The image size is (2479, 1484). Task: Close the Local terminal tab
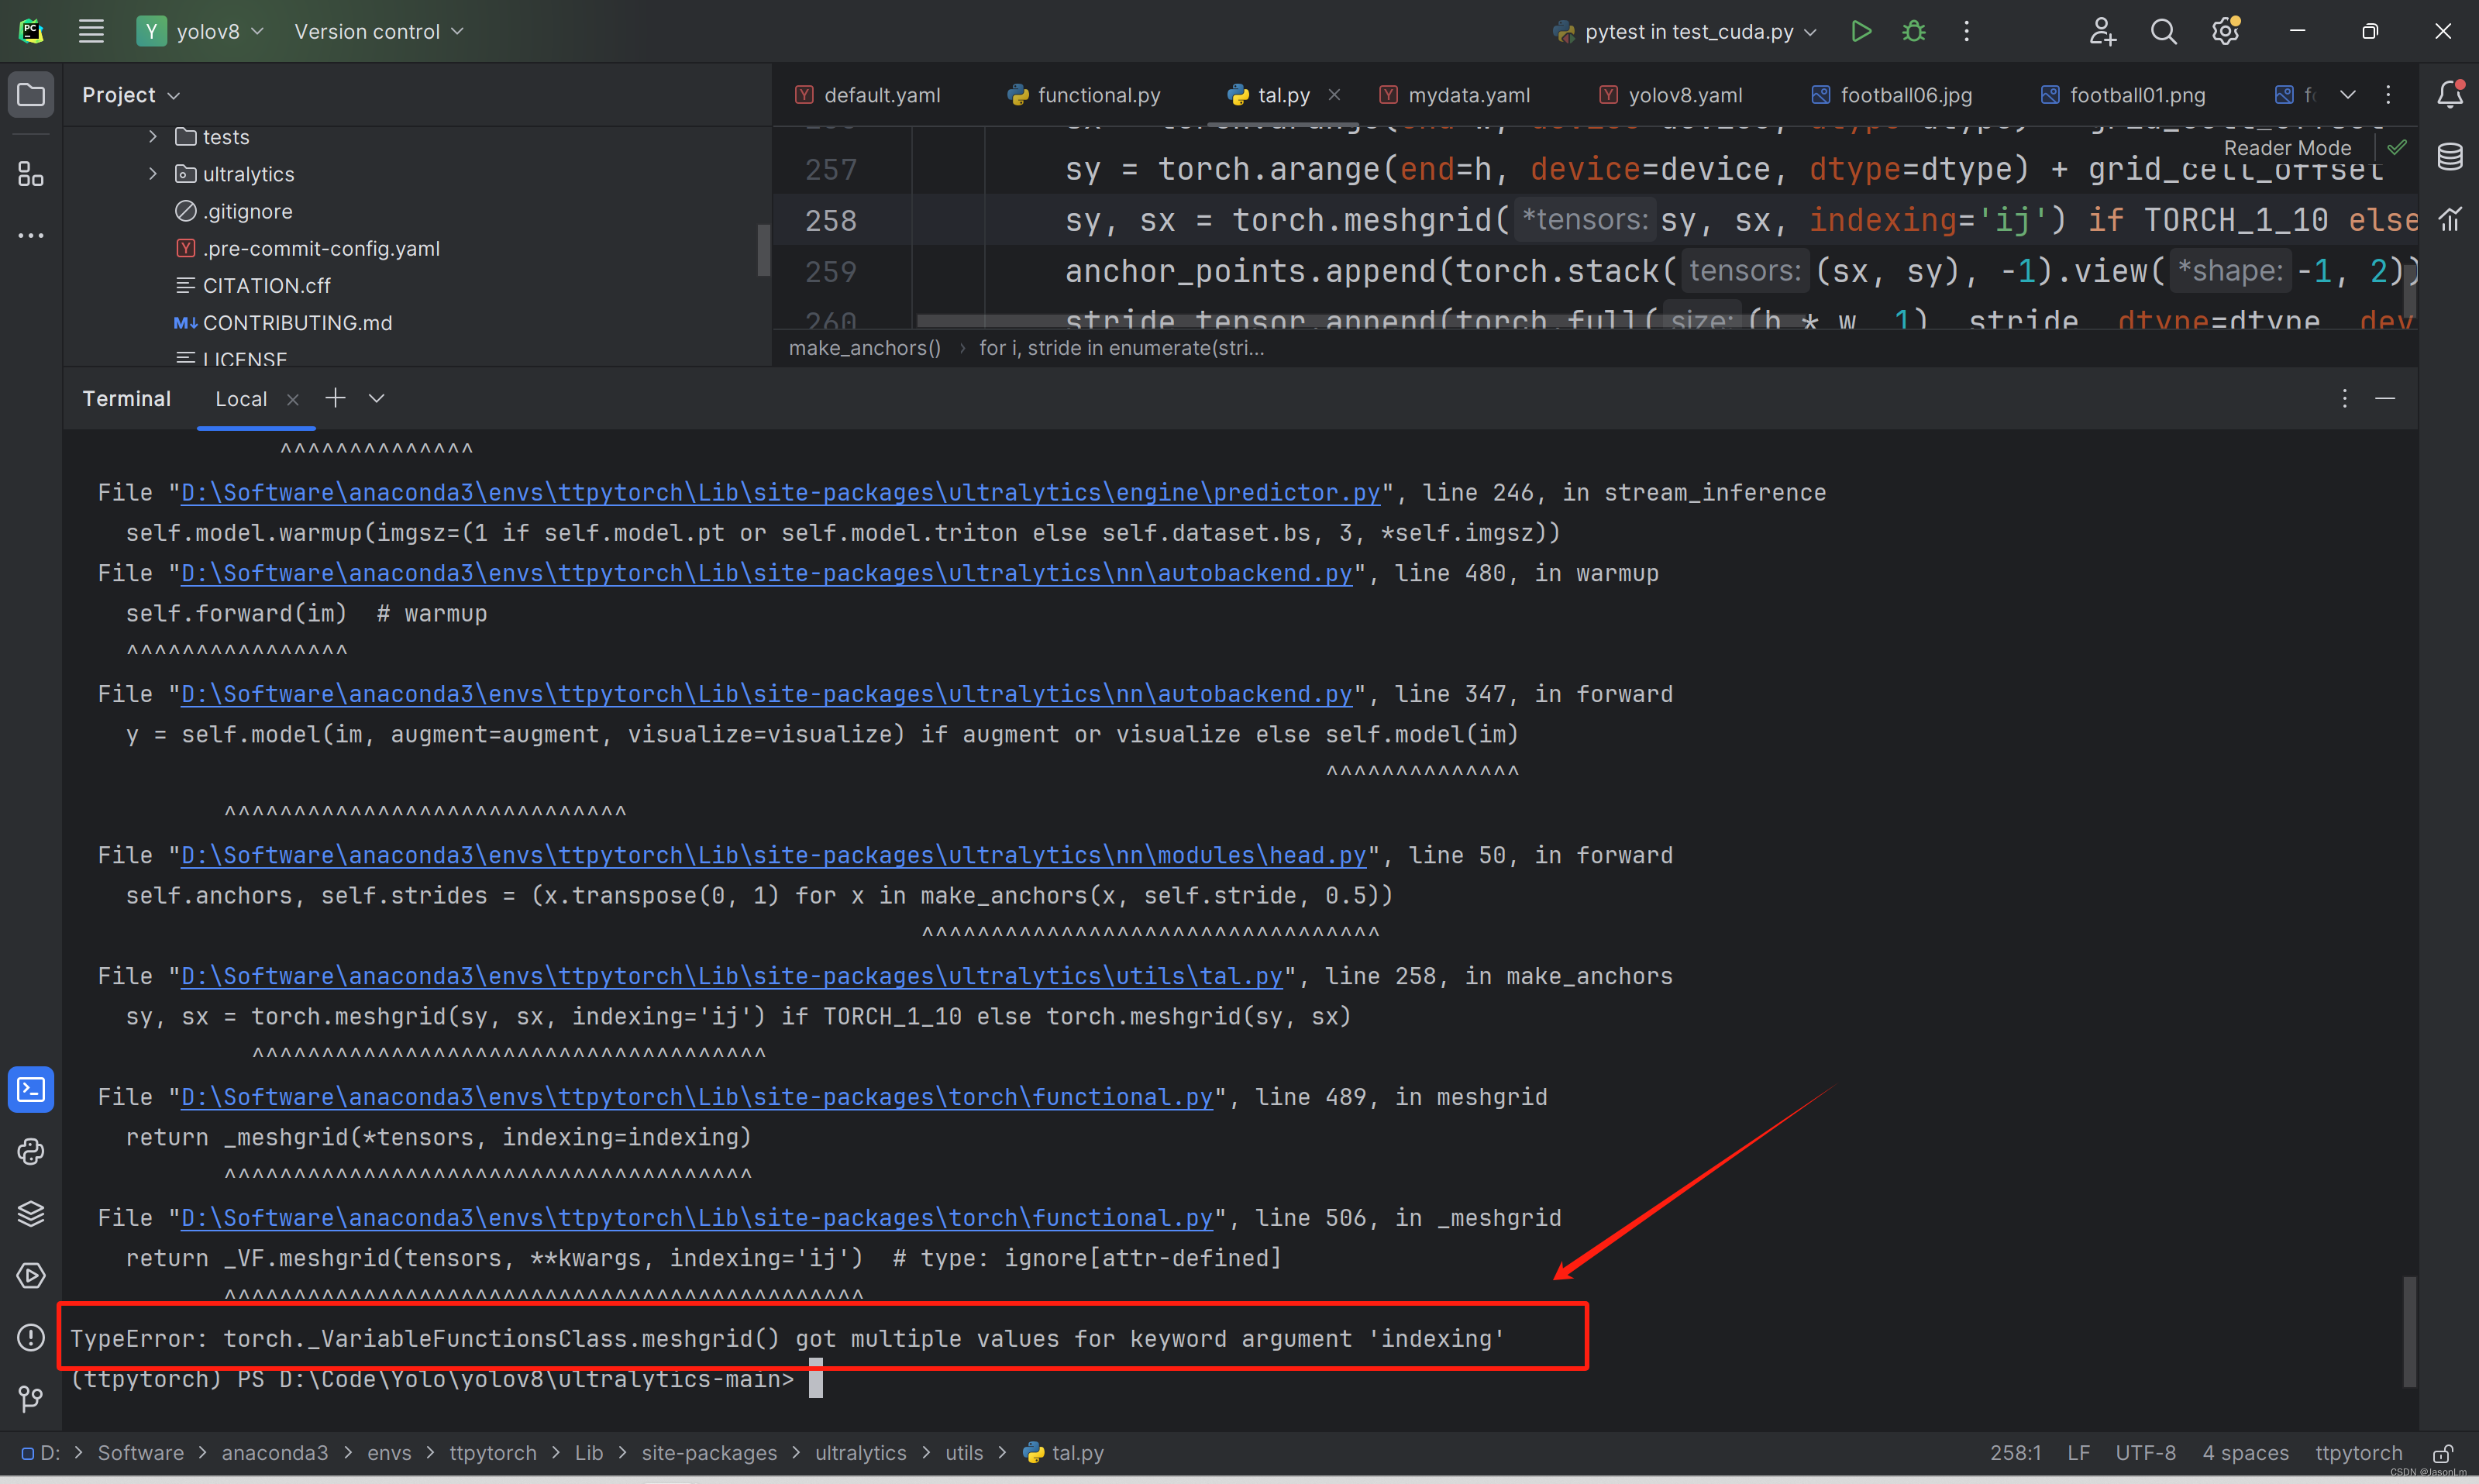[x=293, y=399]
